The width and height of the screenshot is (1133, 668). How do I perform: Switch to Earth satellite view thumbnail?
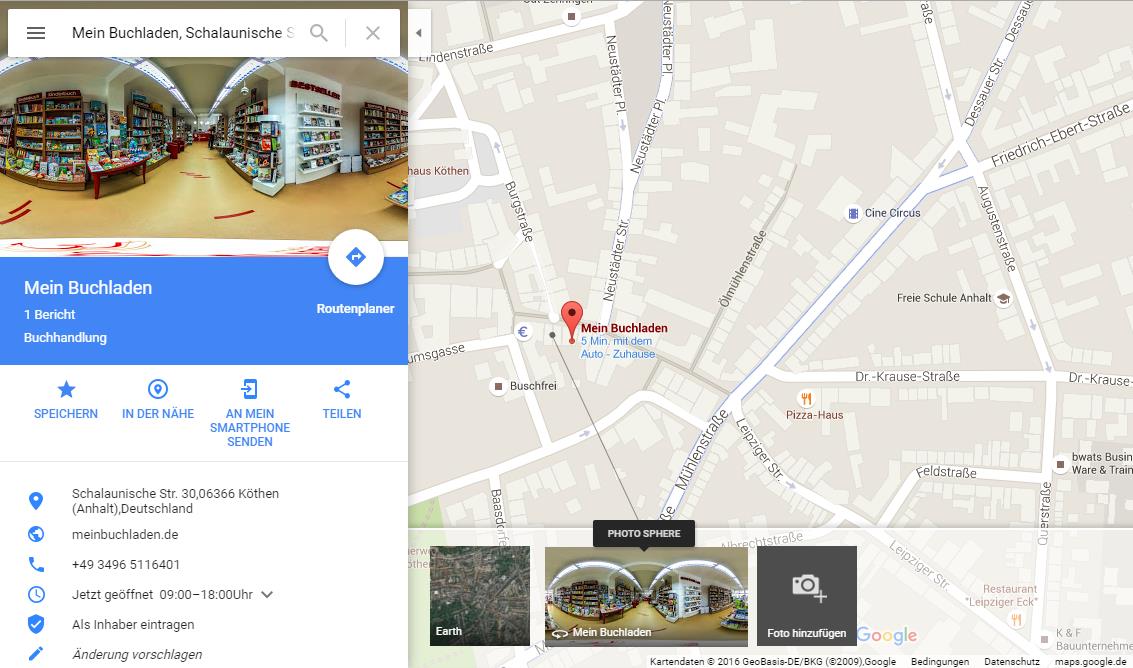pos(480,596)
